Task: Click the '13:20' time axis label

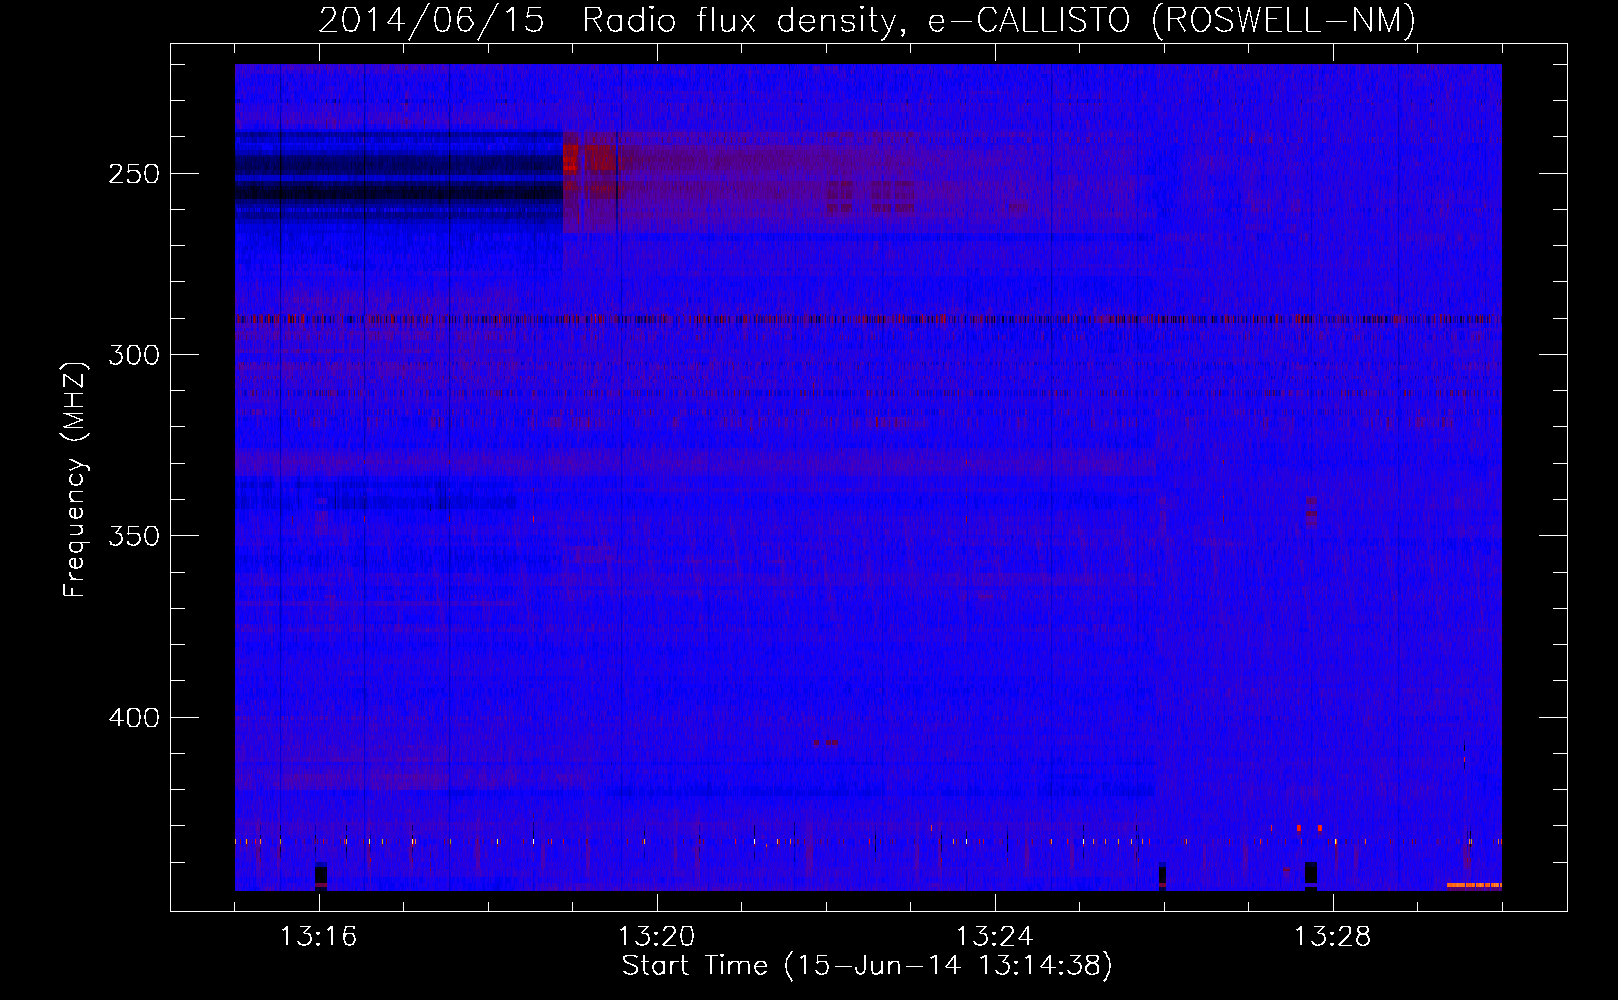Action: click(656, 937)
